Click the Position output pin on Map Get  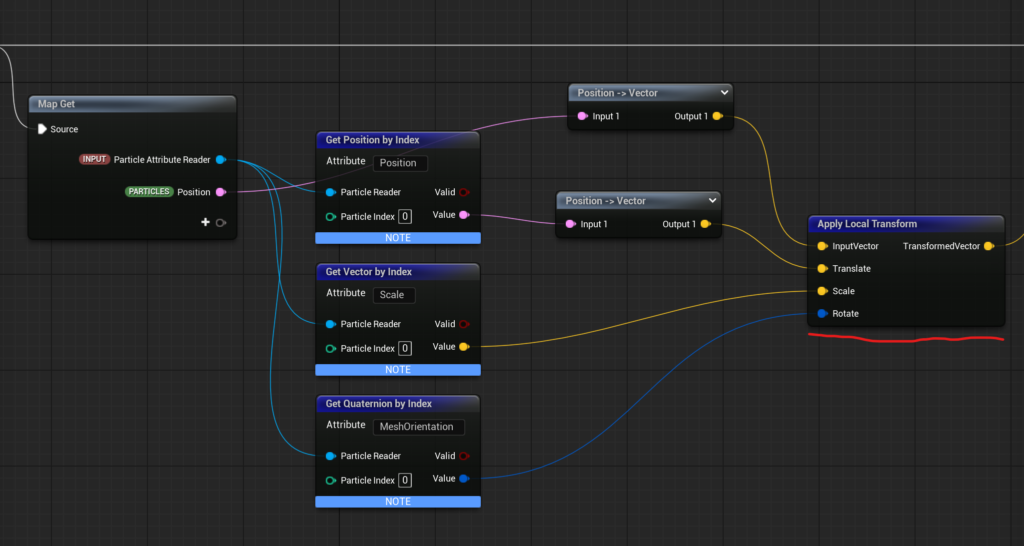pos(221,192)
